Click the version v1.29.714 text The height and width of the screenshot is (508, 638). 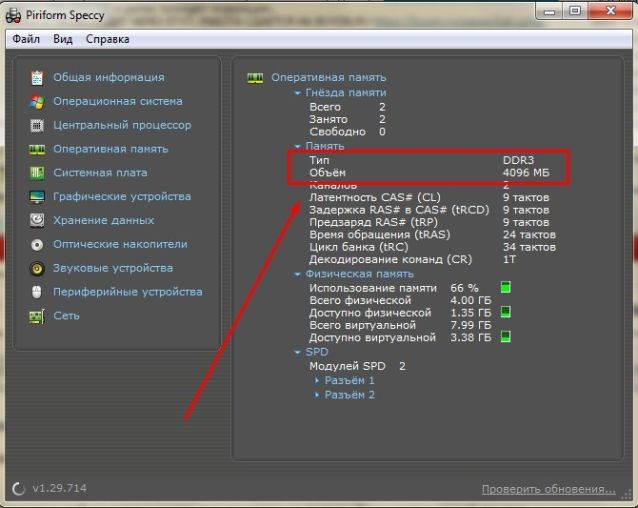(x=59, y=488)
